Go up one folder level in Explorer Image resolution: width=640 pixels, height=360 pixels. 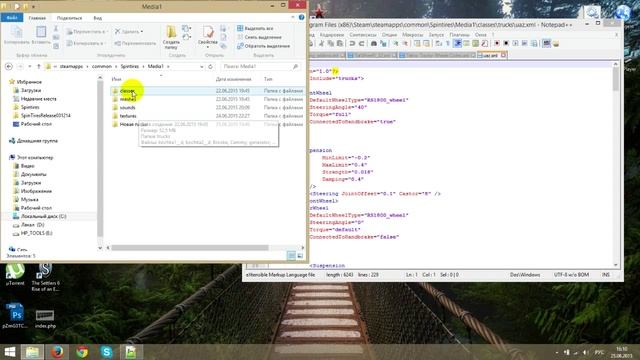[x=38, y=67]
